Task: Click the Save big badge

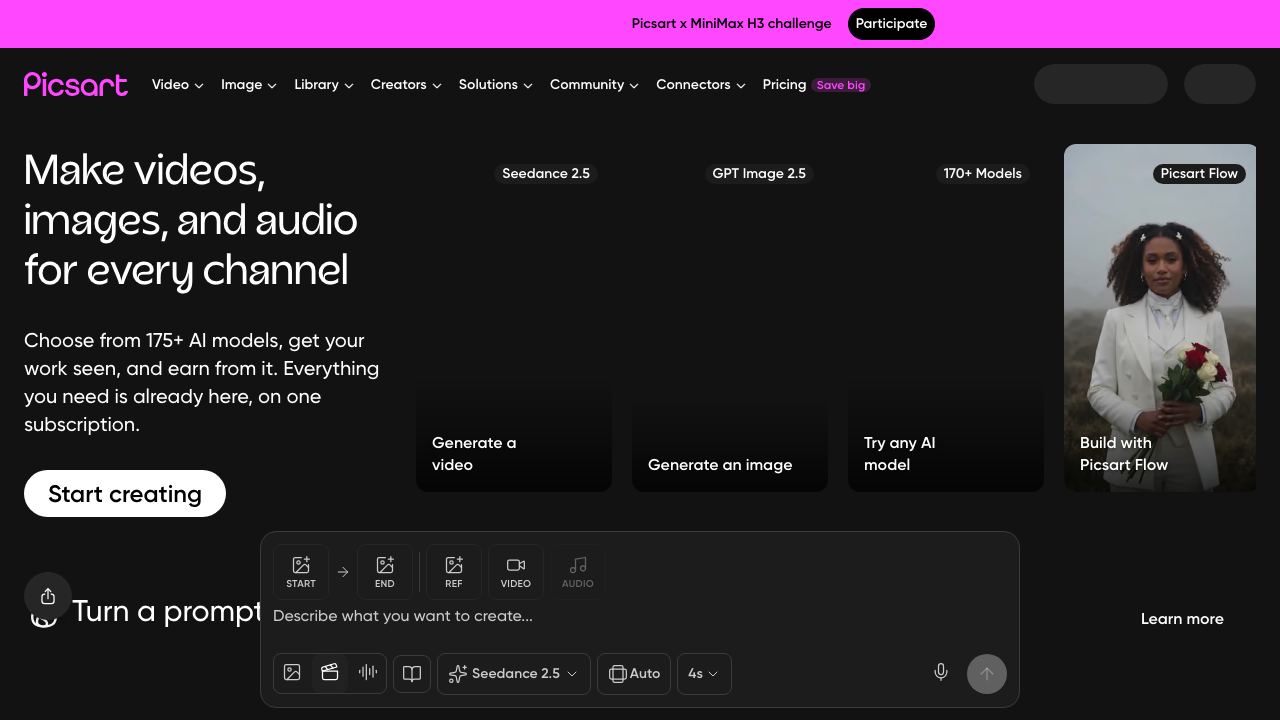Action: click(x=841, y=85)
